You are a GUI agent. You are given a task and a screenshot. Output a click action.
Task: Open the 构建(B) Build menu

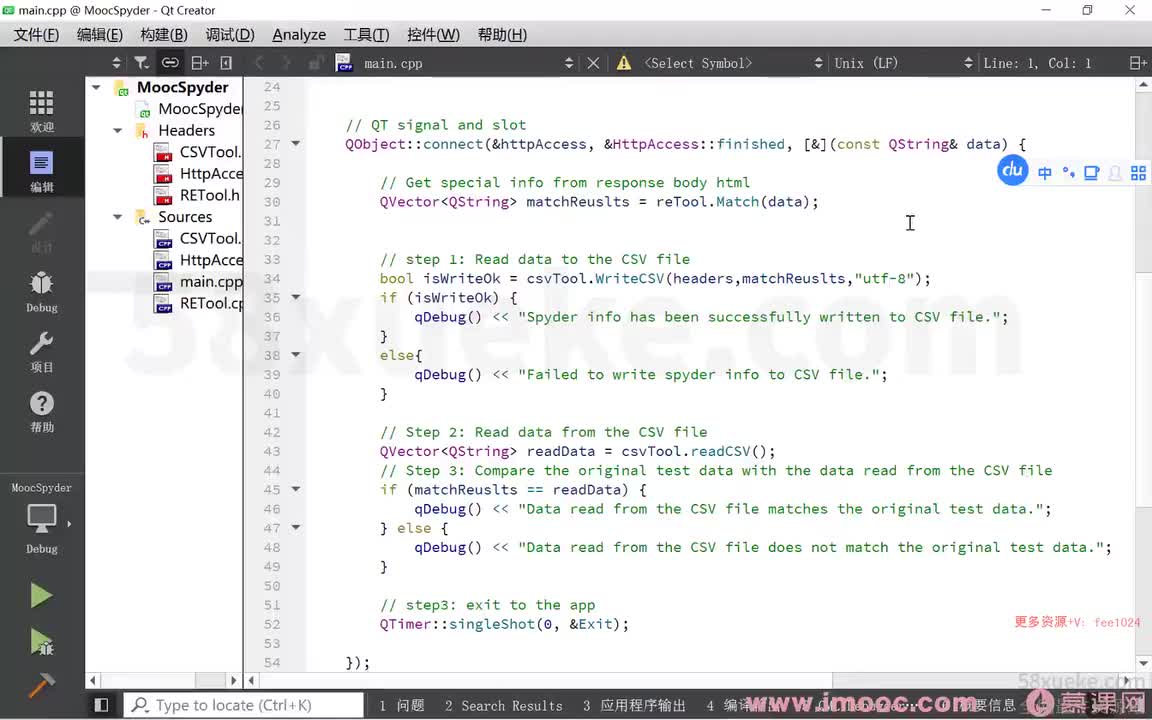pyautogui.click(x=164, y=35)
